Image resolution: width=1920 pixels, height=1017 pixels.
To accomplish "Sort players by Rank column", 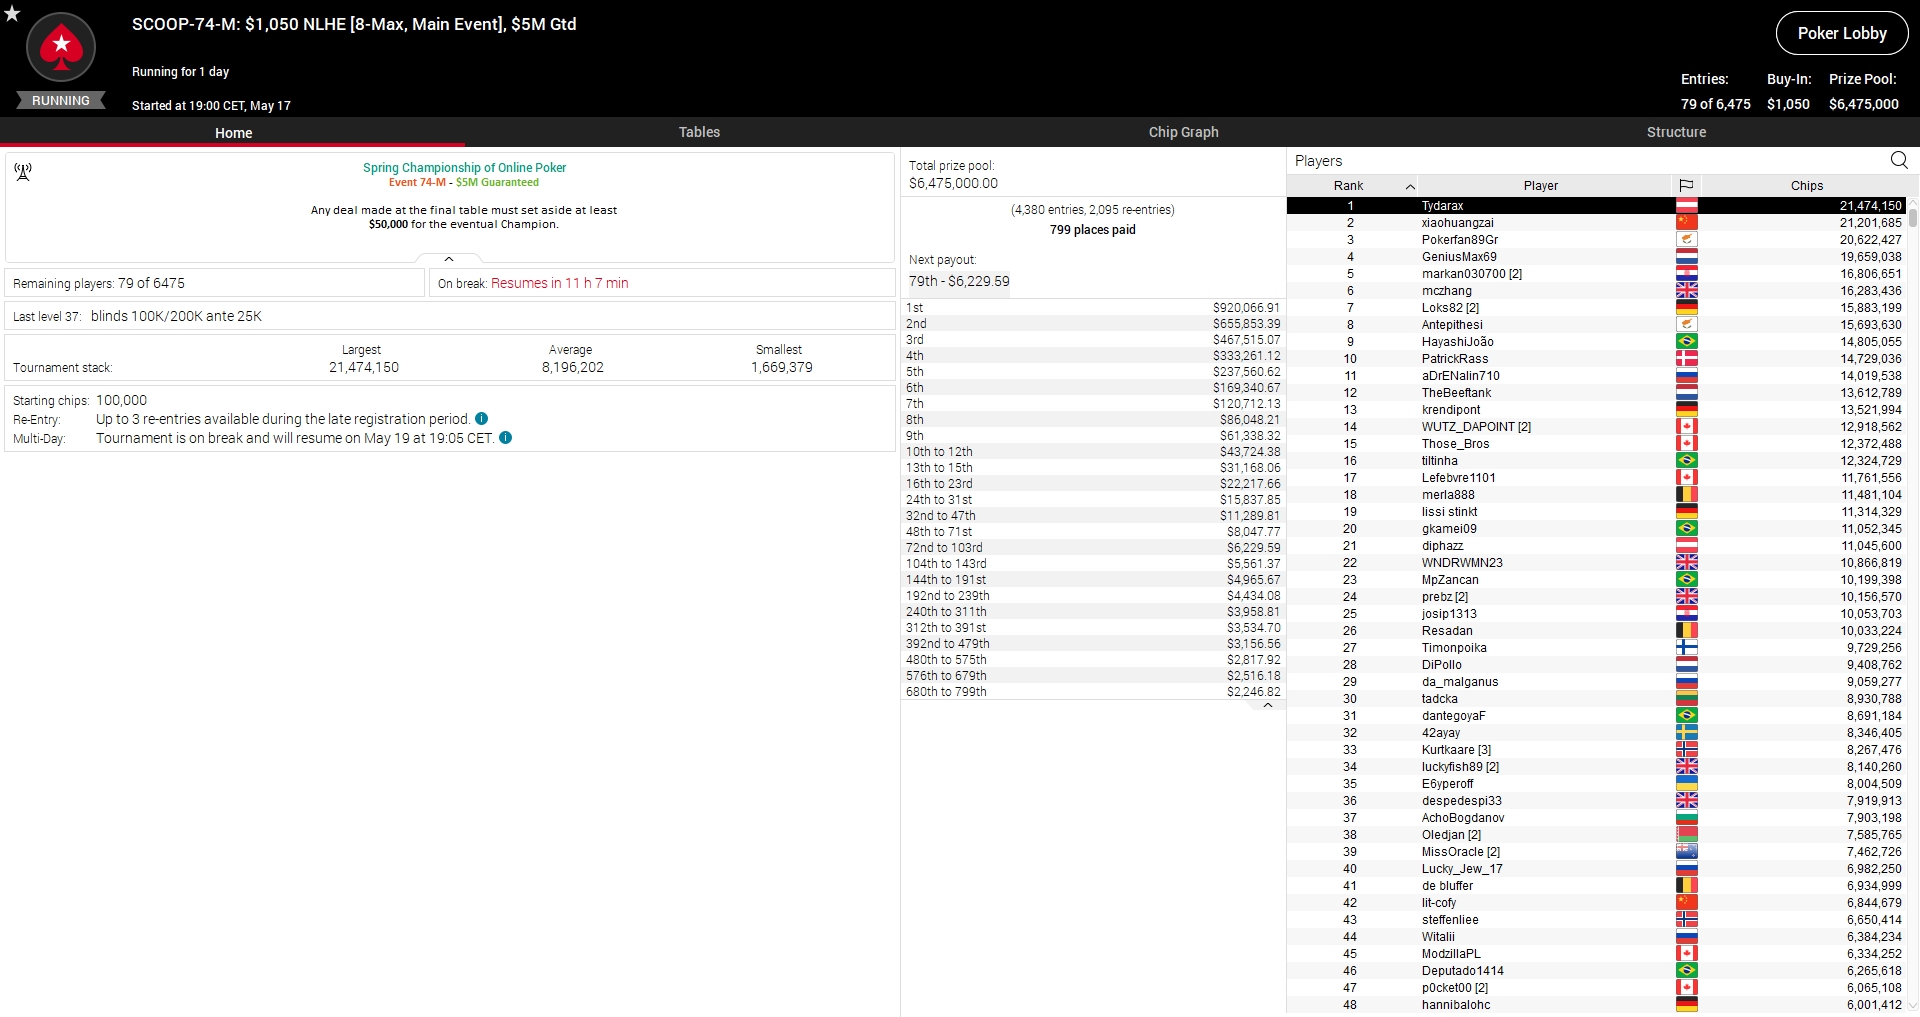I will click(1352, 186).
